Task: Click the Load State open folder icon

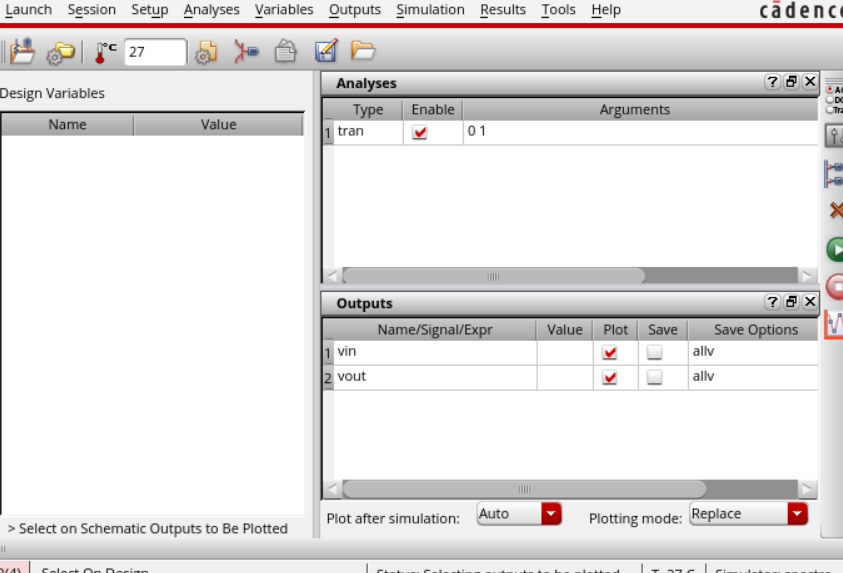Action: pos(363,51)
